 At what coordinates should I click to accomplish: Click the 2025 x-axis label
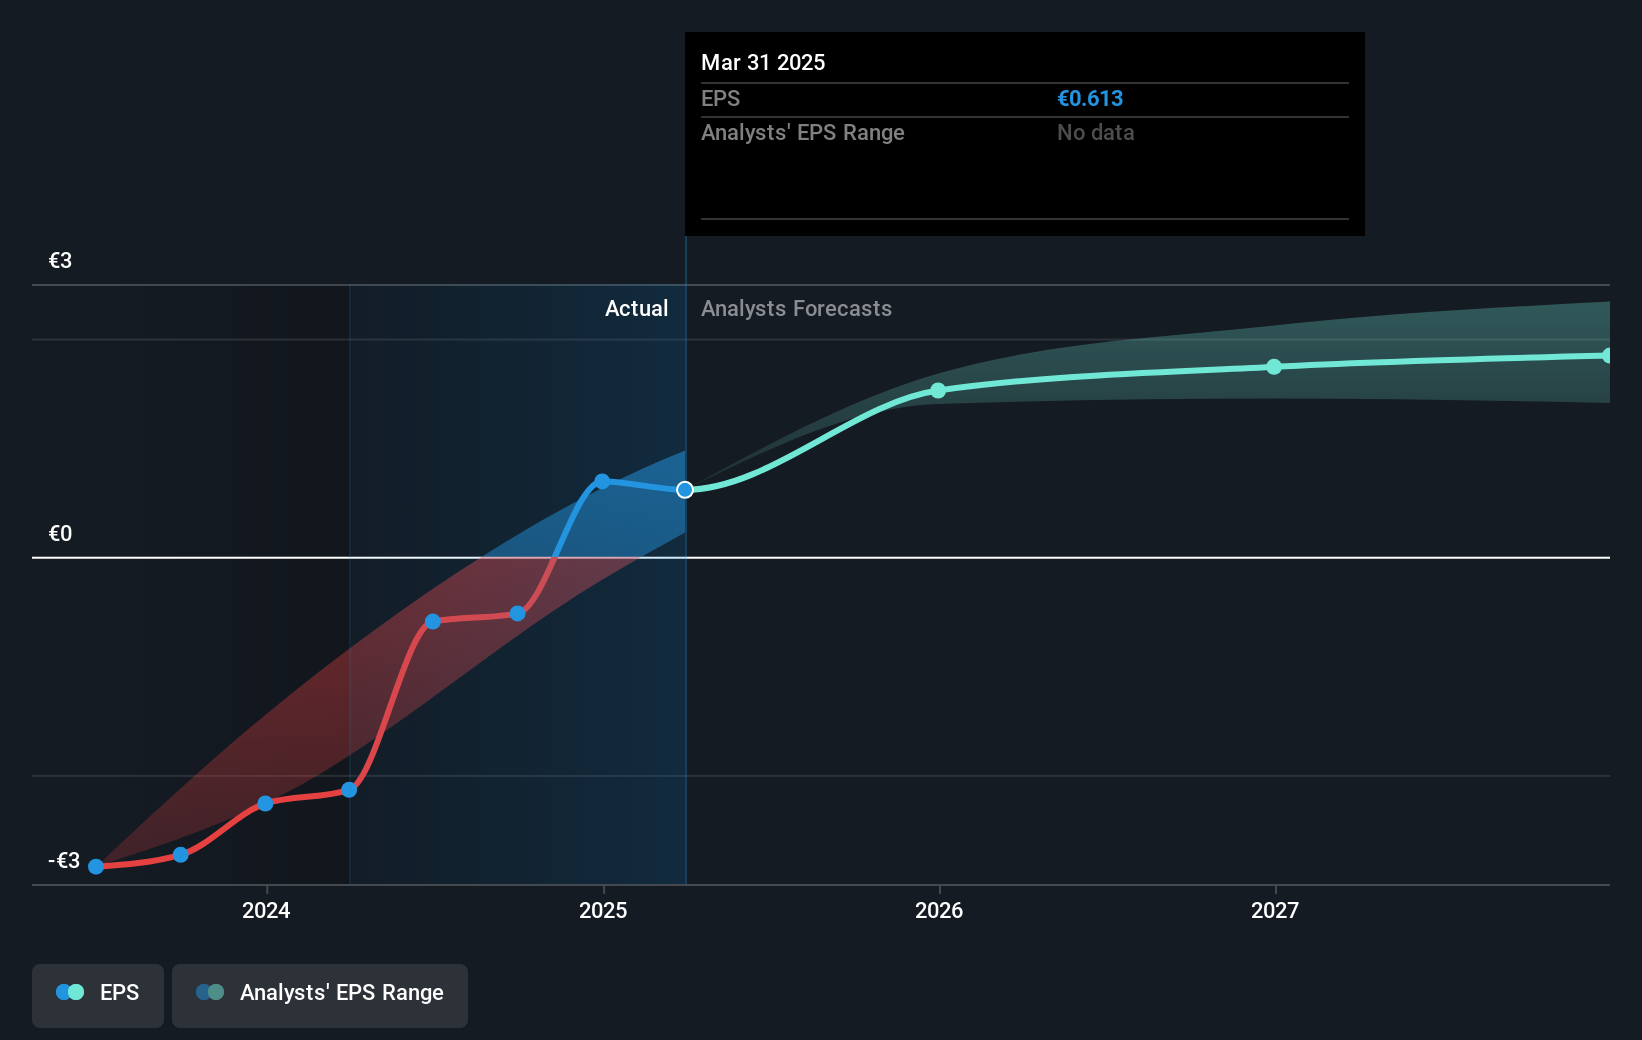[x=603, y=910]
